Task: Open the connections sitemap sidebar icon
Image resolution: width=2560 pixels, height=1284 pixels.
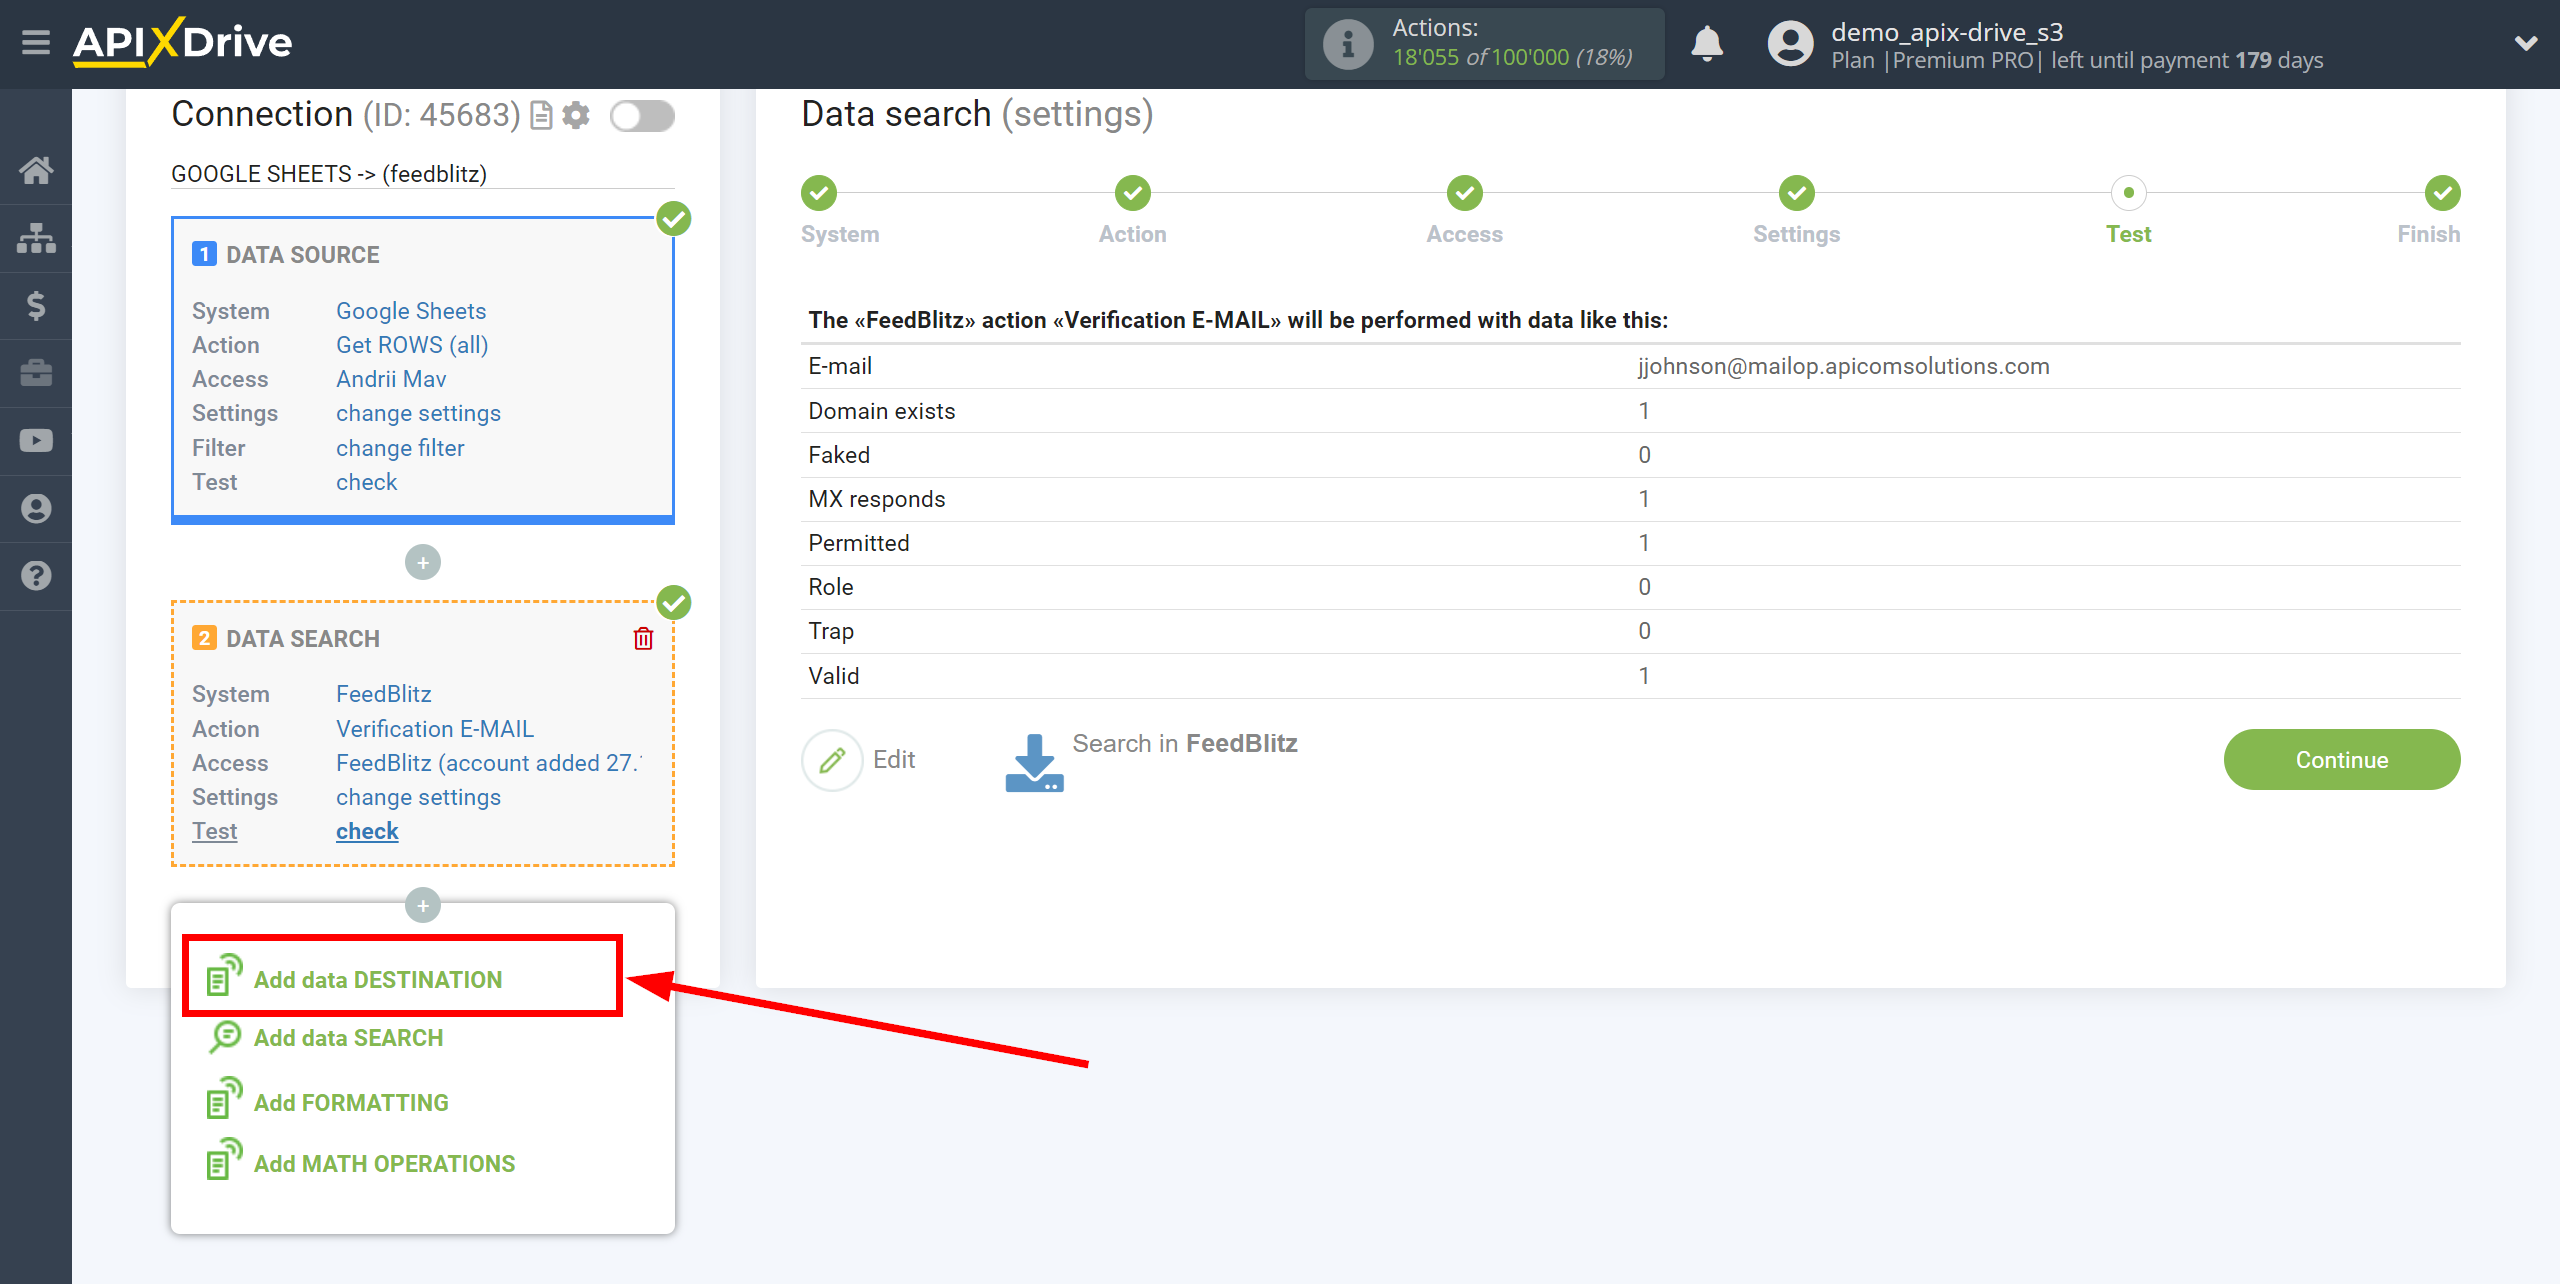Action: (x=36, y=238)
